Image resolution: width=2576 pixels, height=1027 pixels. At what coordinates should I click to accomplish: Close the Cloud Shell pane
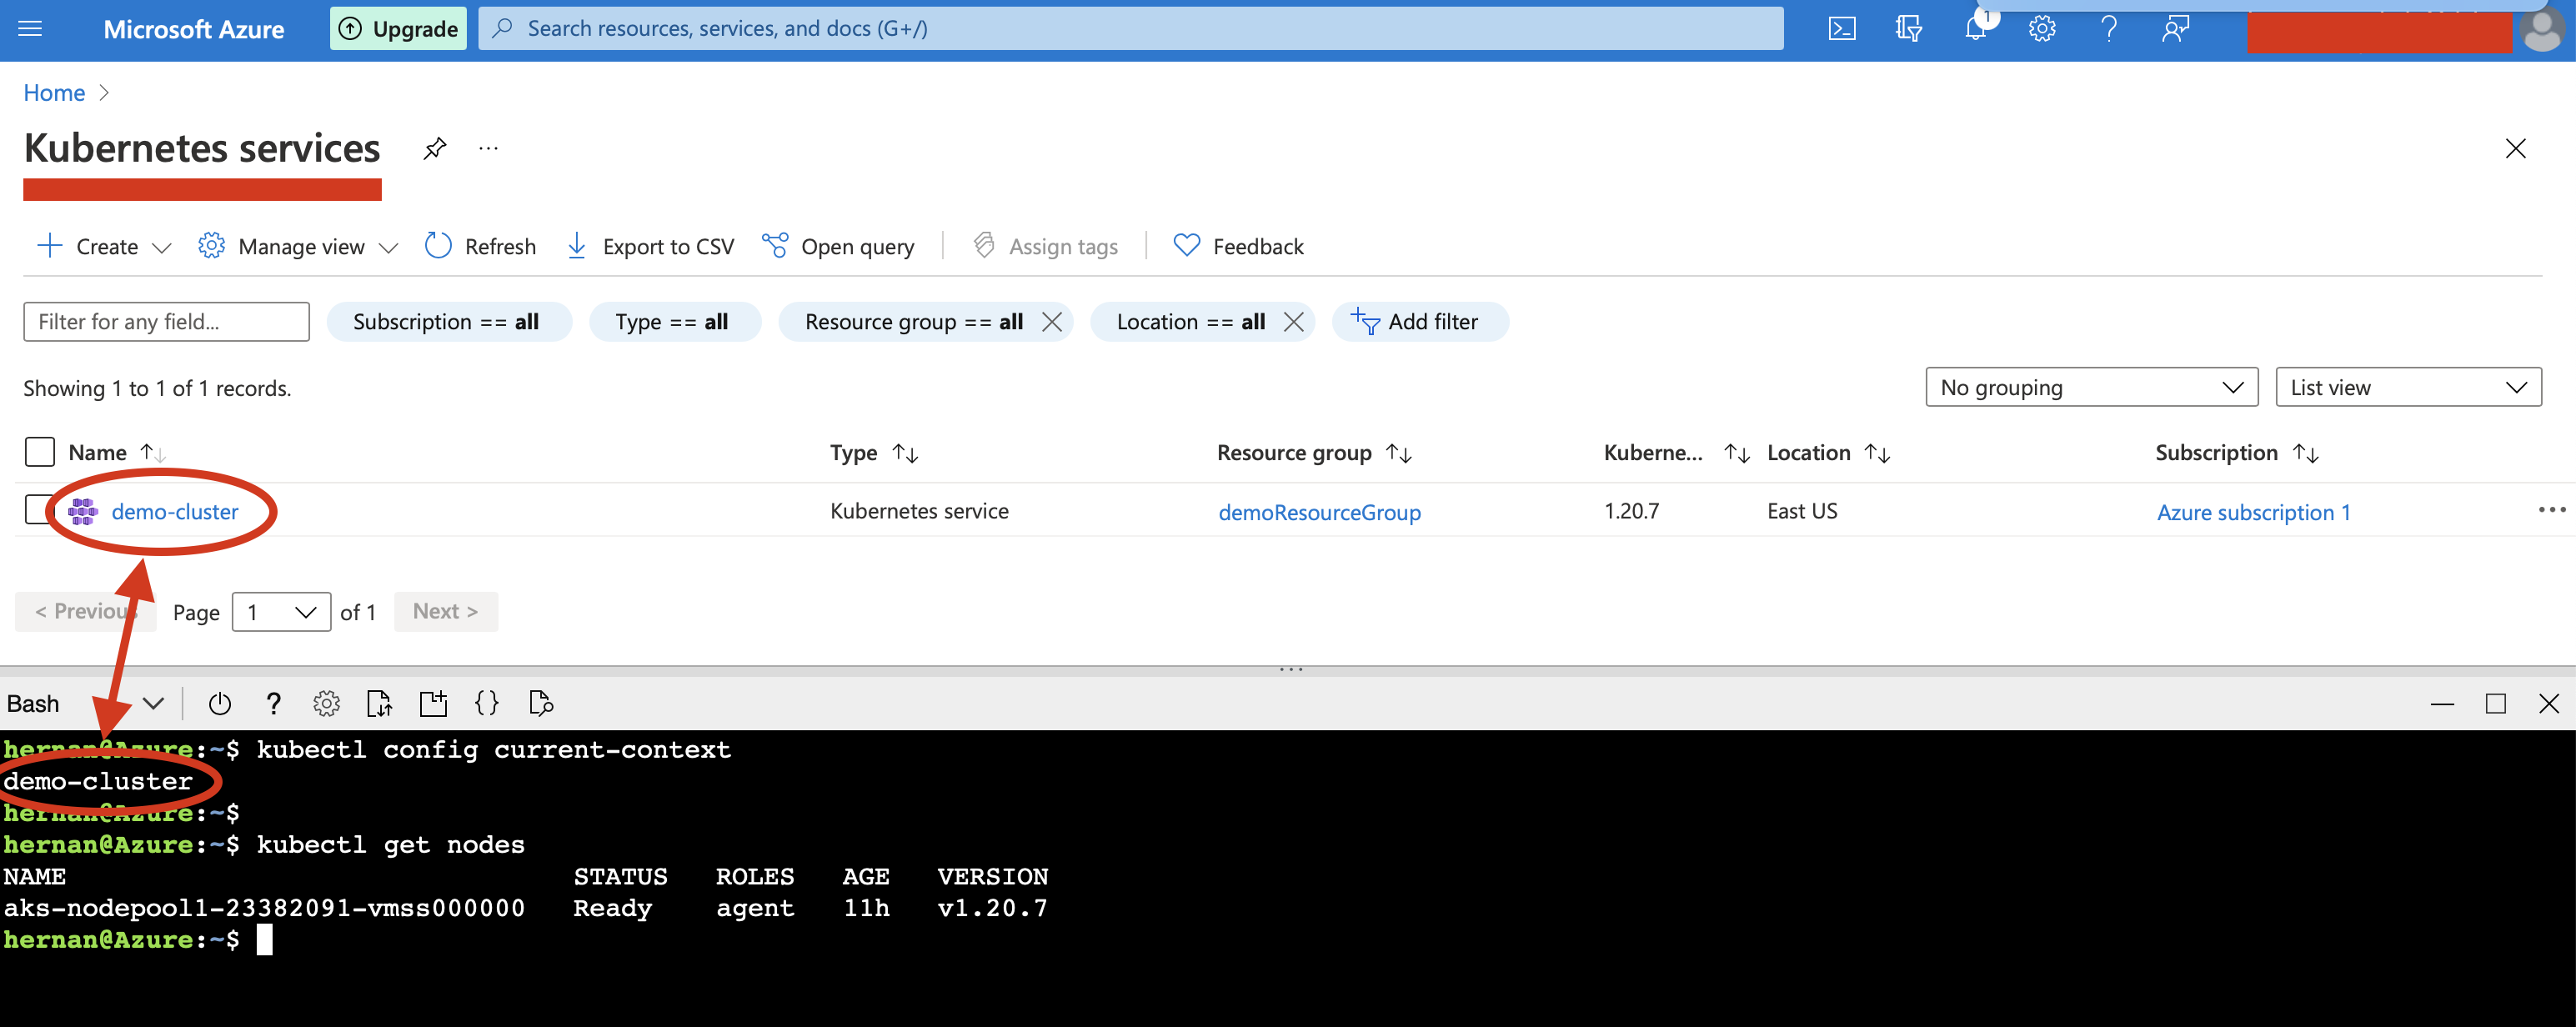click(2549, 704)
